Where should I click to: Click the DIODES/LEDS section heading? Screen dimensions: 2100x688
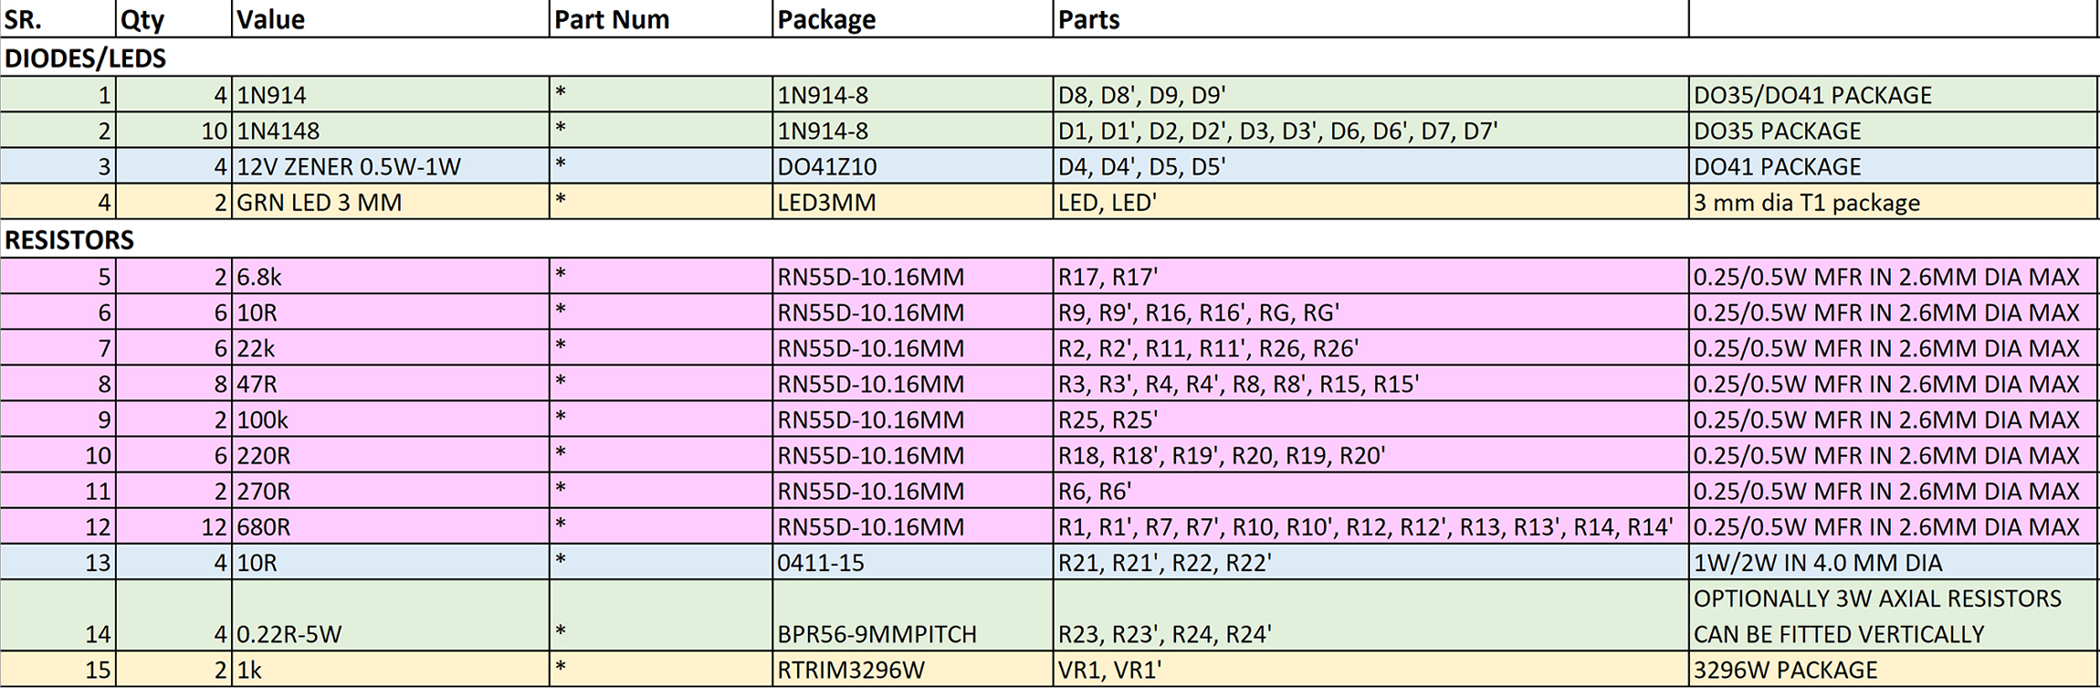(x=85, y=58)
